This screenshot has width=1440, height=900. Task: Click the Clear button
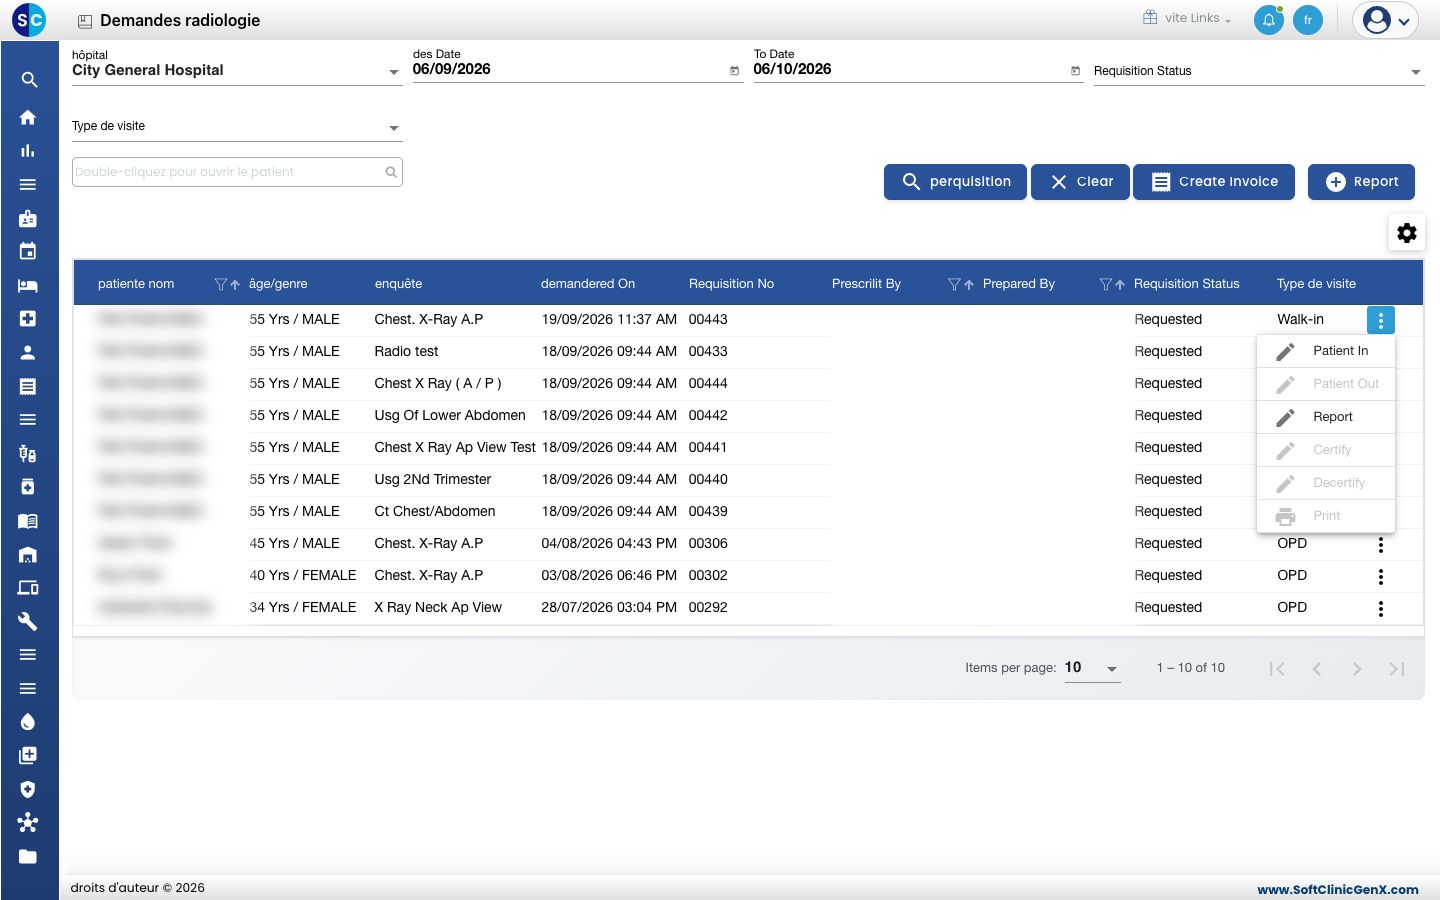pyautogui.click(x=1081, y=182)
